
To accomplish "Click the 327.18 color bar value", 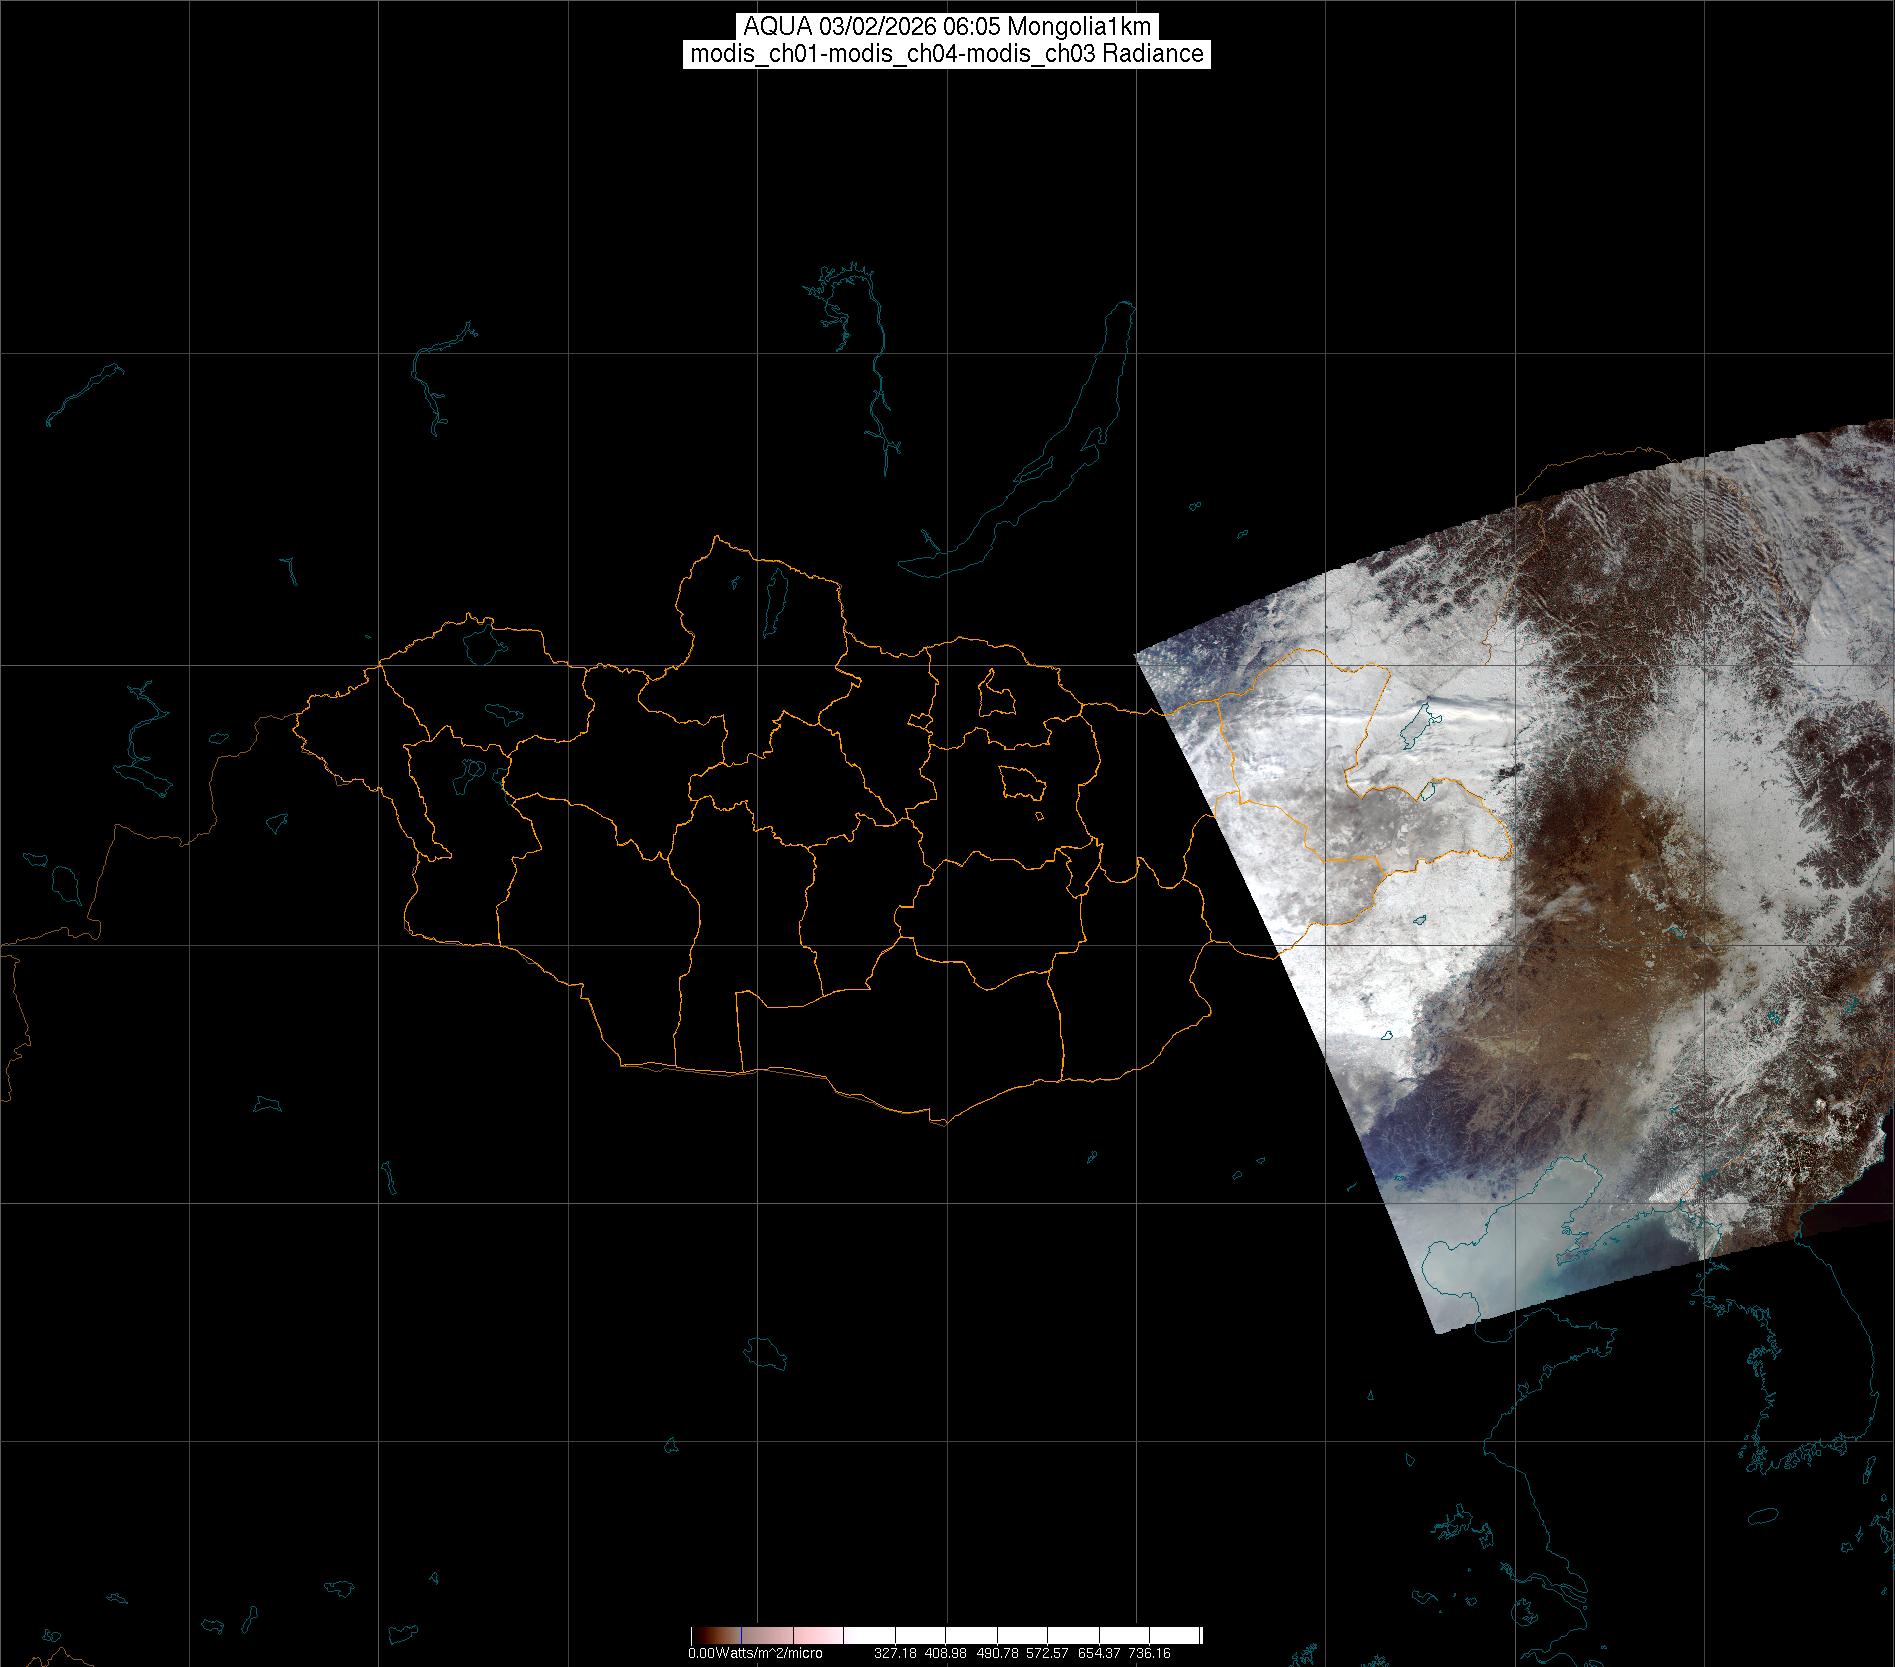I will pos(895,1654).
